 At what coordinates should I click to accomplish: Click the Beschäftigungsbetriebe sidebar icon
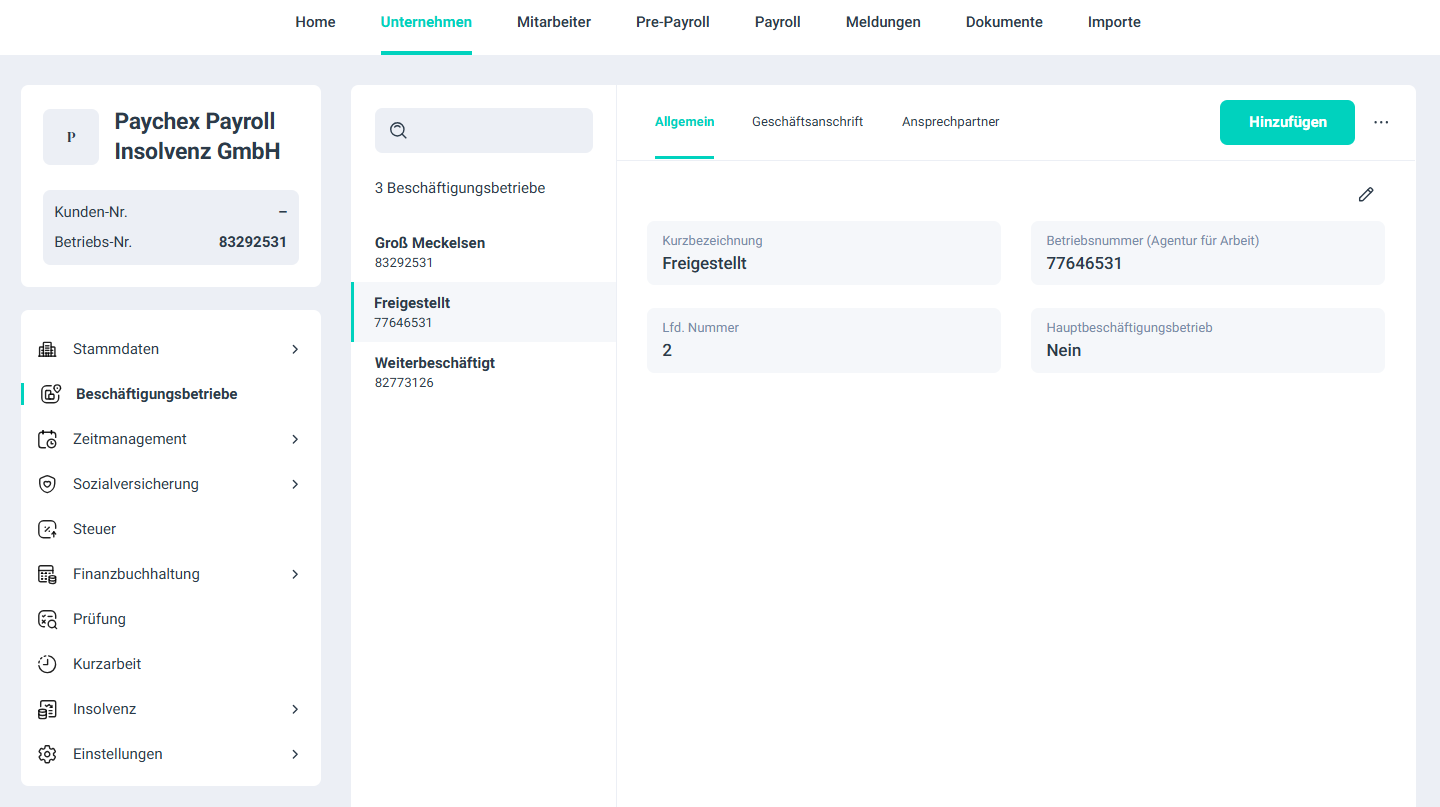(51, 394)
